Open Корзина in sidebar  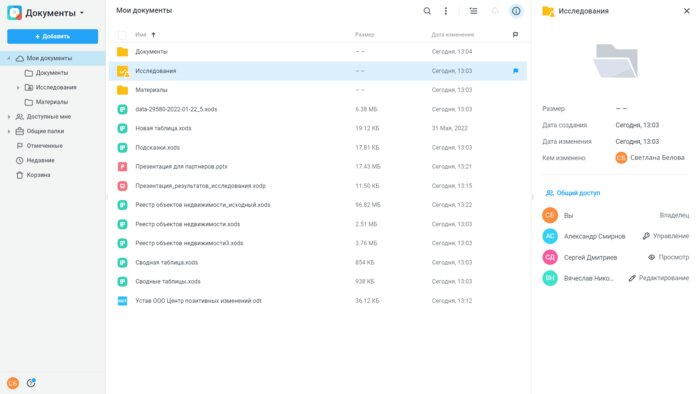click(x=38, y=175)
